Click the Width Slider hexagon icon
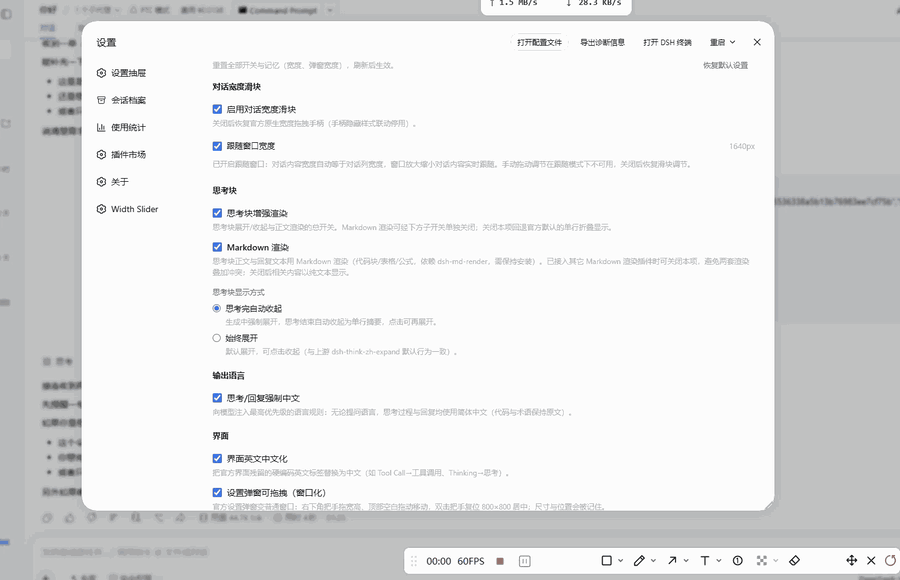Image resolution: width=900 pixels, height=580 pixels. pyautogui.click(x=101, y=209)
